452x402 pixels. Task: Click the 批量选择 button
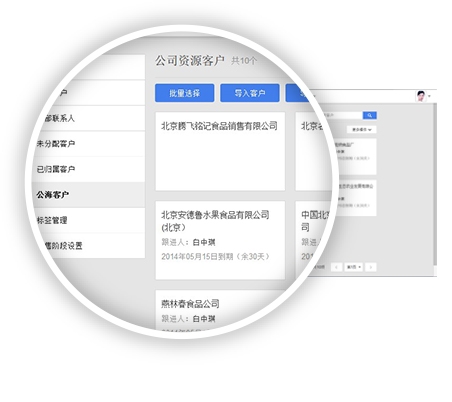point(184,93)
